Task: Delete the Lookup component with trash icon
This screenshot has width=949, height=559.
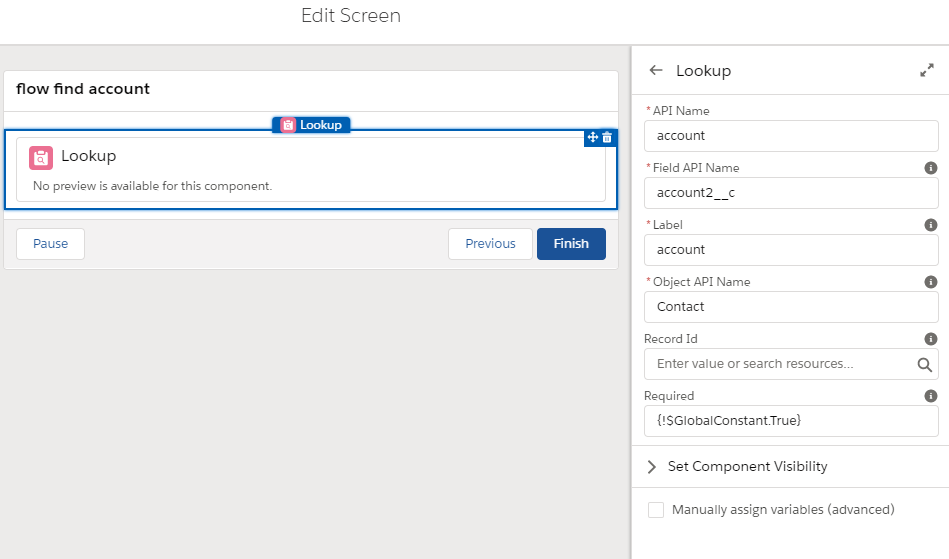Action: pyautogui.click(x=607, y=138)
